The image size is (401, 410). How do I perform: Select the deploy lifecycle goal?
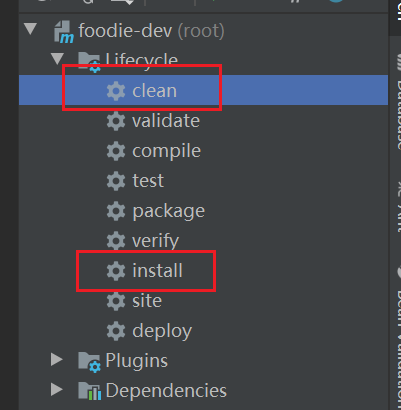tap(162, 332)
